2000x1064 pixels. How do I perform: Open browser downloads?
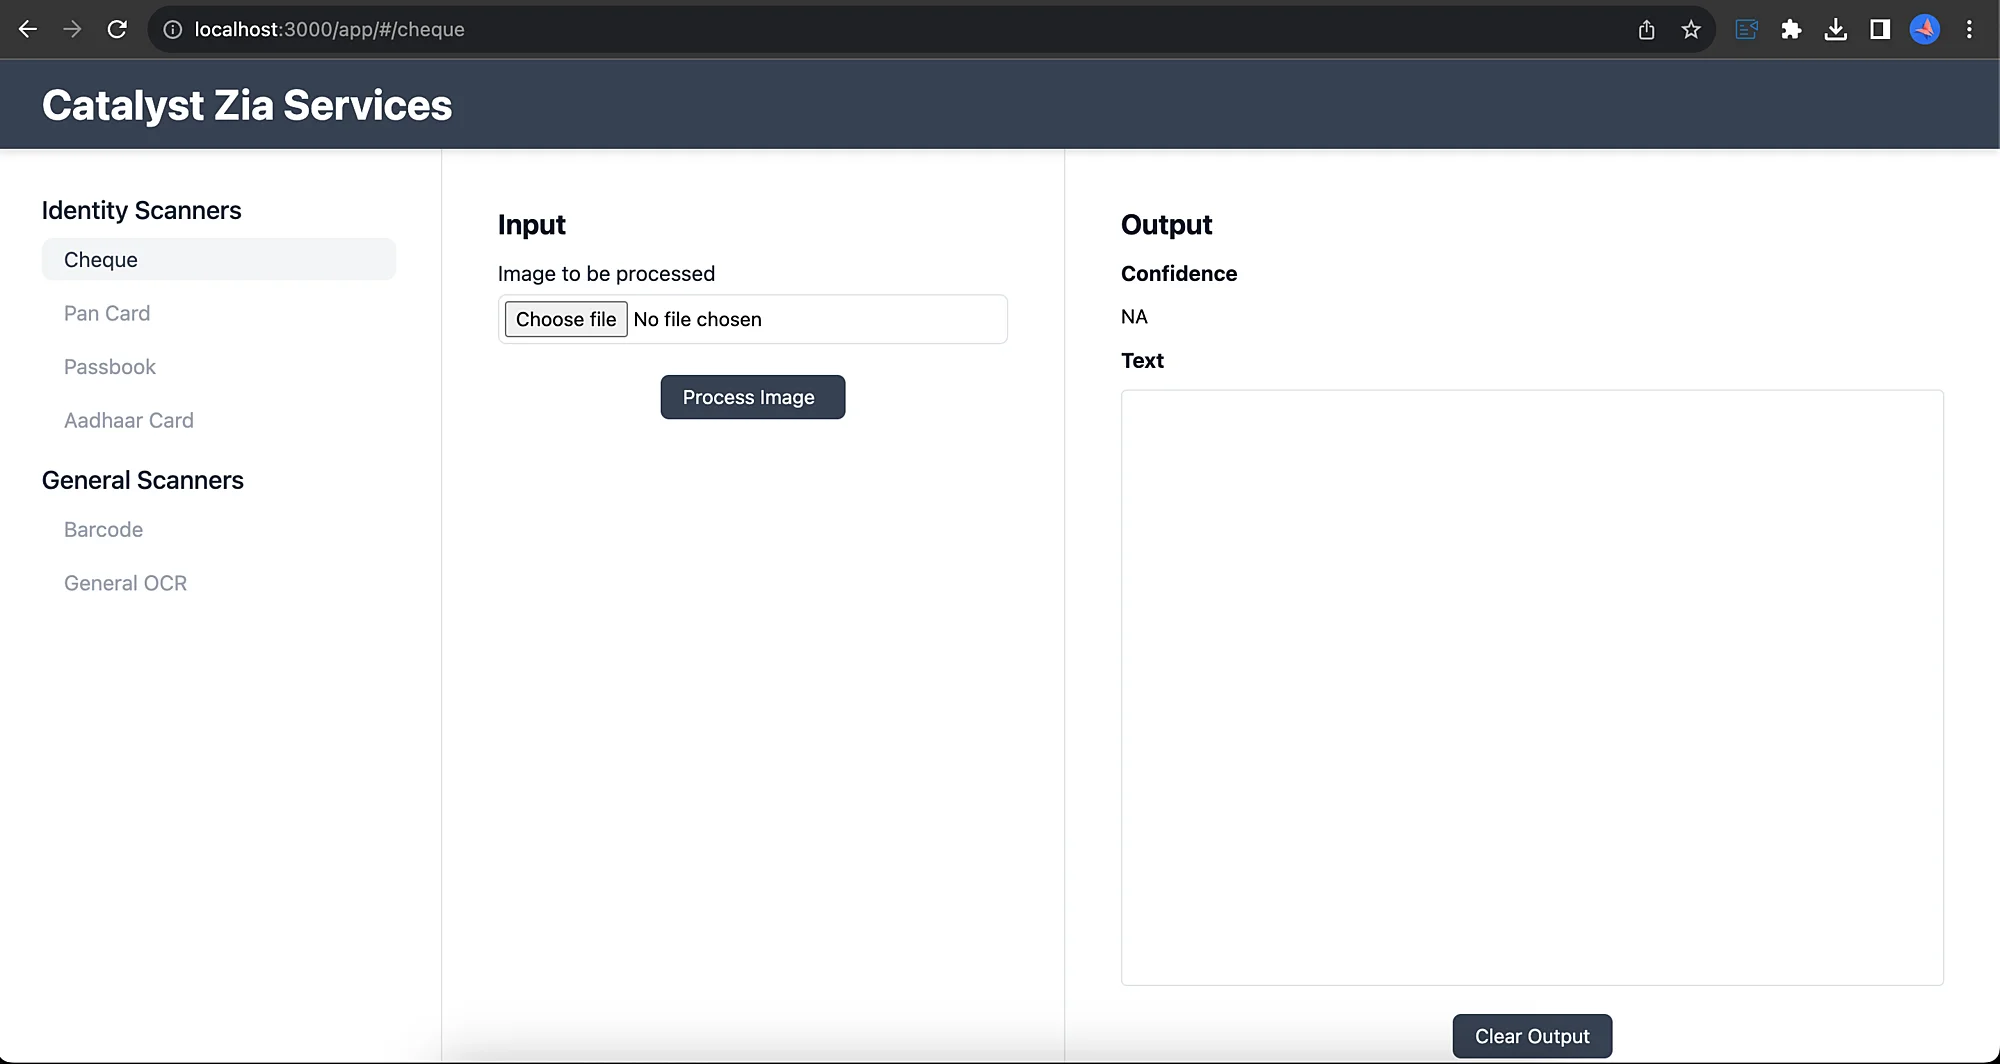click(x=1835, y=30)
